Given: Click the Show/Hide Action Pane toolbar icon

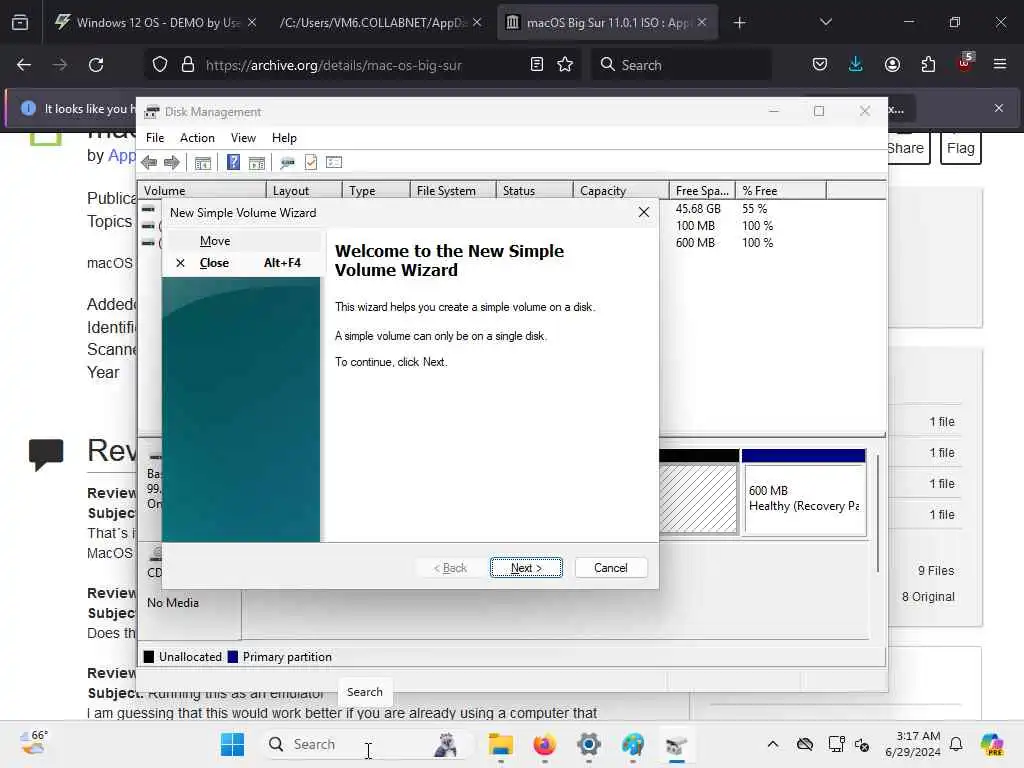Looking at the screenshot, I should (257, 163).
